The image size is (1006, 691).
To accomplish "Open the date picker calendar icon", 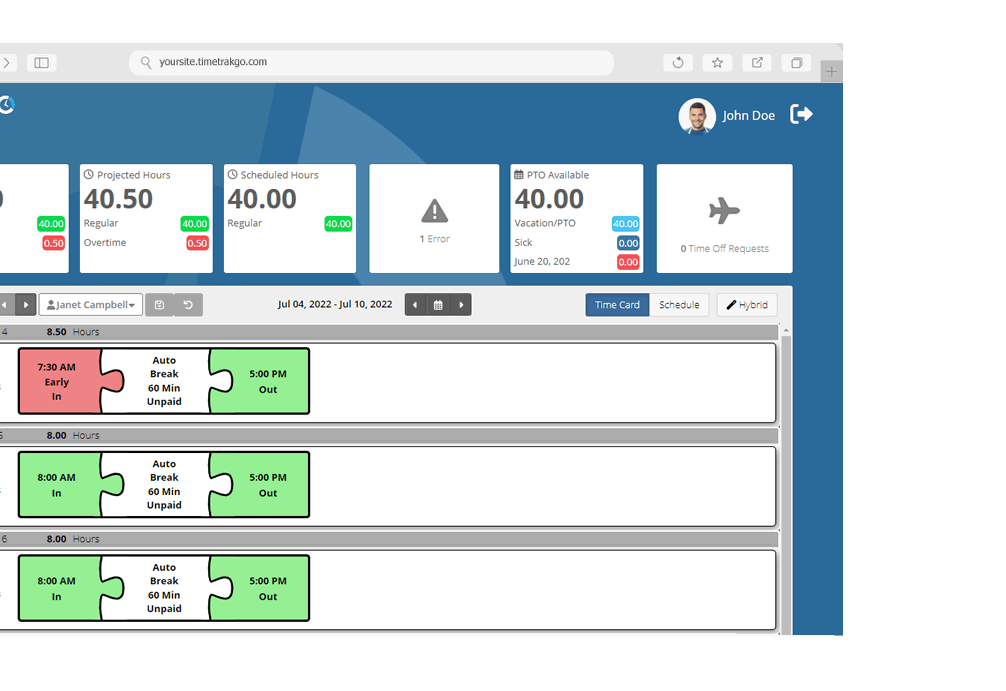I will click(438, 305).
